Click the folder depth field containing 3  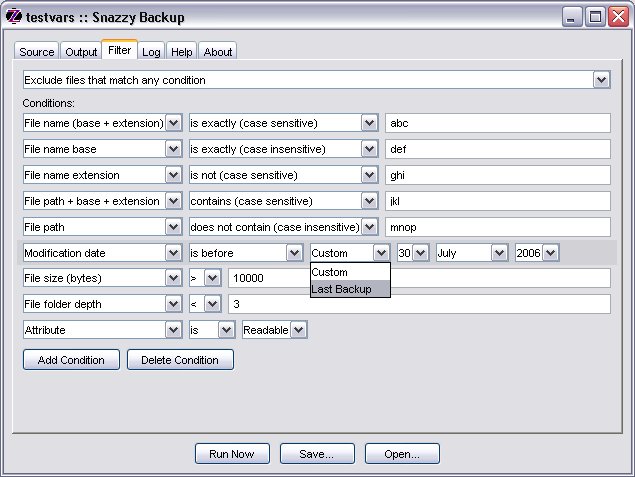(x=419, y=304)
